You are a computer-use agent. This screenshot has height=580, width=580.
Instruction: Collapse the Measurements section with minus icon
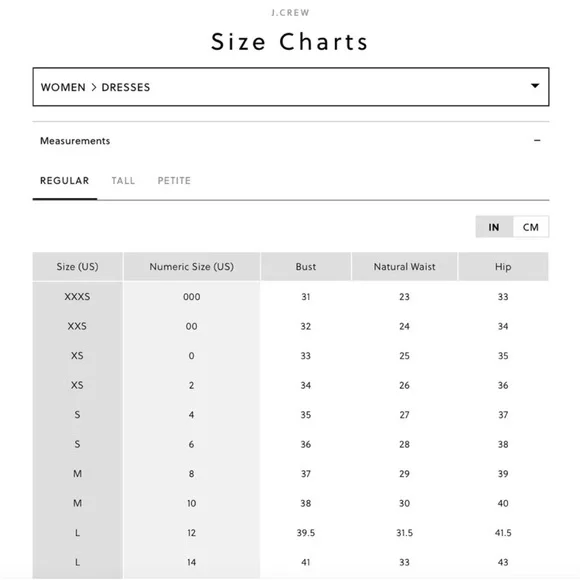537,141
